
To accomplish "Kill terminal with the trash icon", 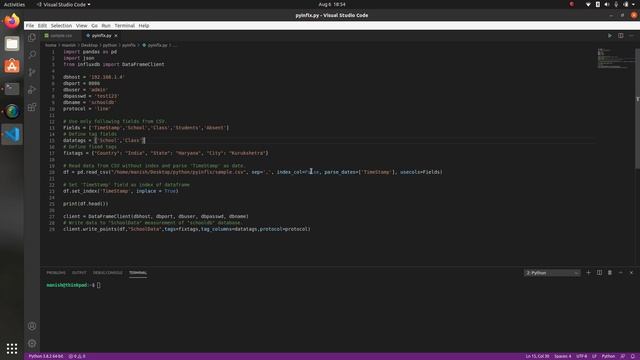I will pos(610,273).
